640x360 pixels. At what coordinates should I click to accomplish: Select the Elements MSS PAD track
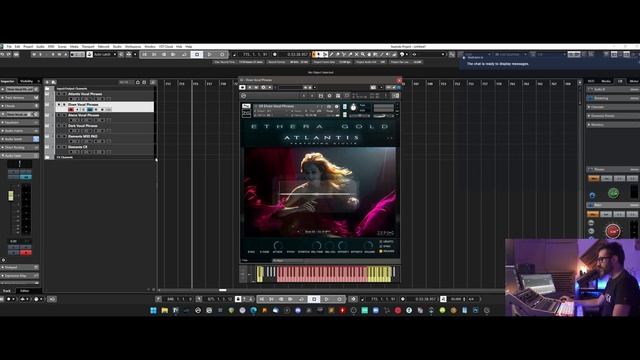coord(82,136)
